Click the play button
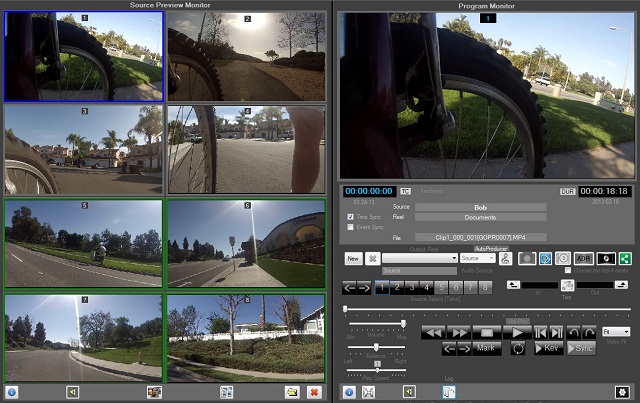 (x=517, y=332)
